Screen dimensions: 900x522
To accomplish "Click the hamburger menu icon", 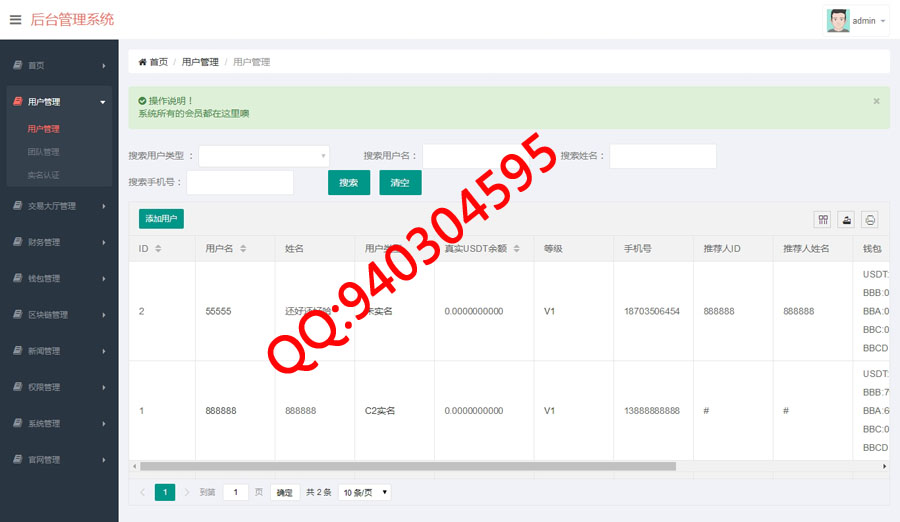I will (15, 20).
